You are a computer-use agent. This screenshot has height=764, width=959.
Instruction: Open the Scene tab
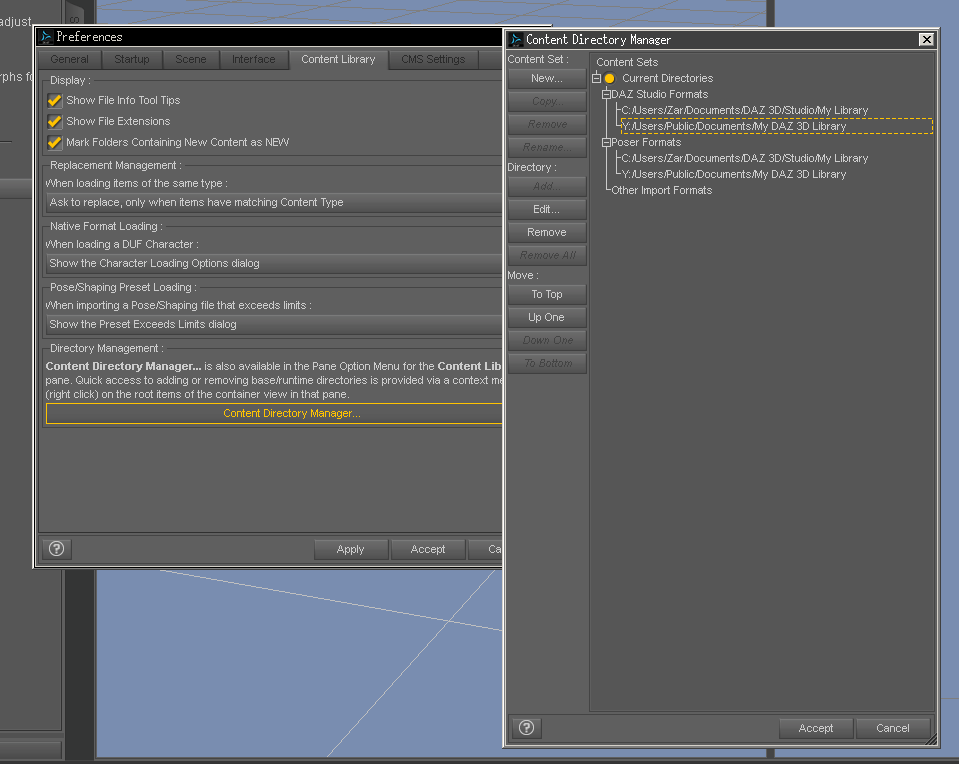pos(191,59)
